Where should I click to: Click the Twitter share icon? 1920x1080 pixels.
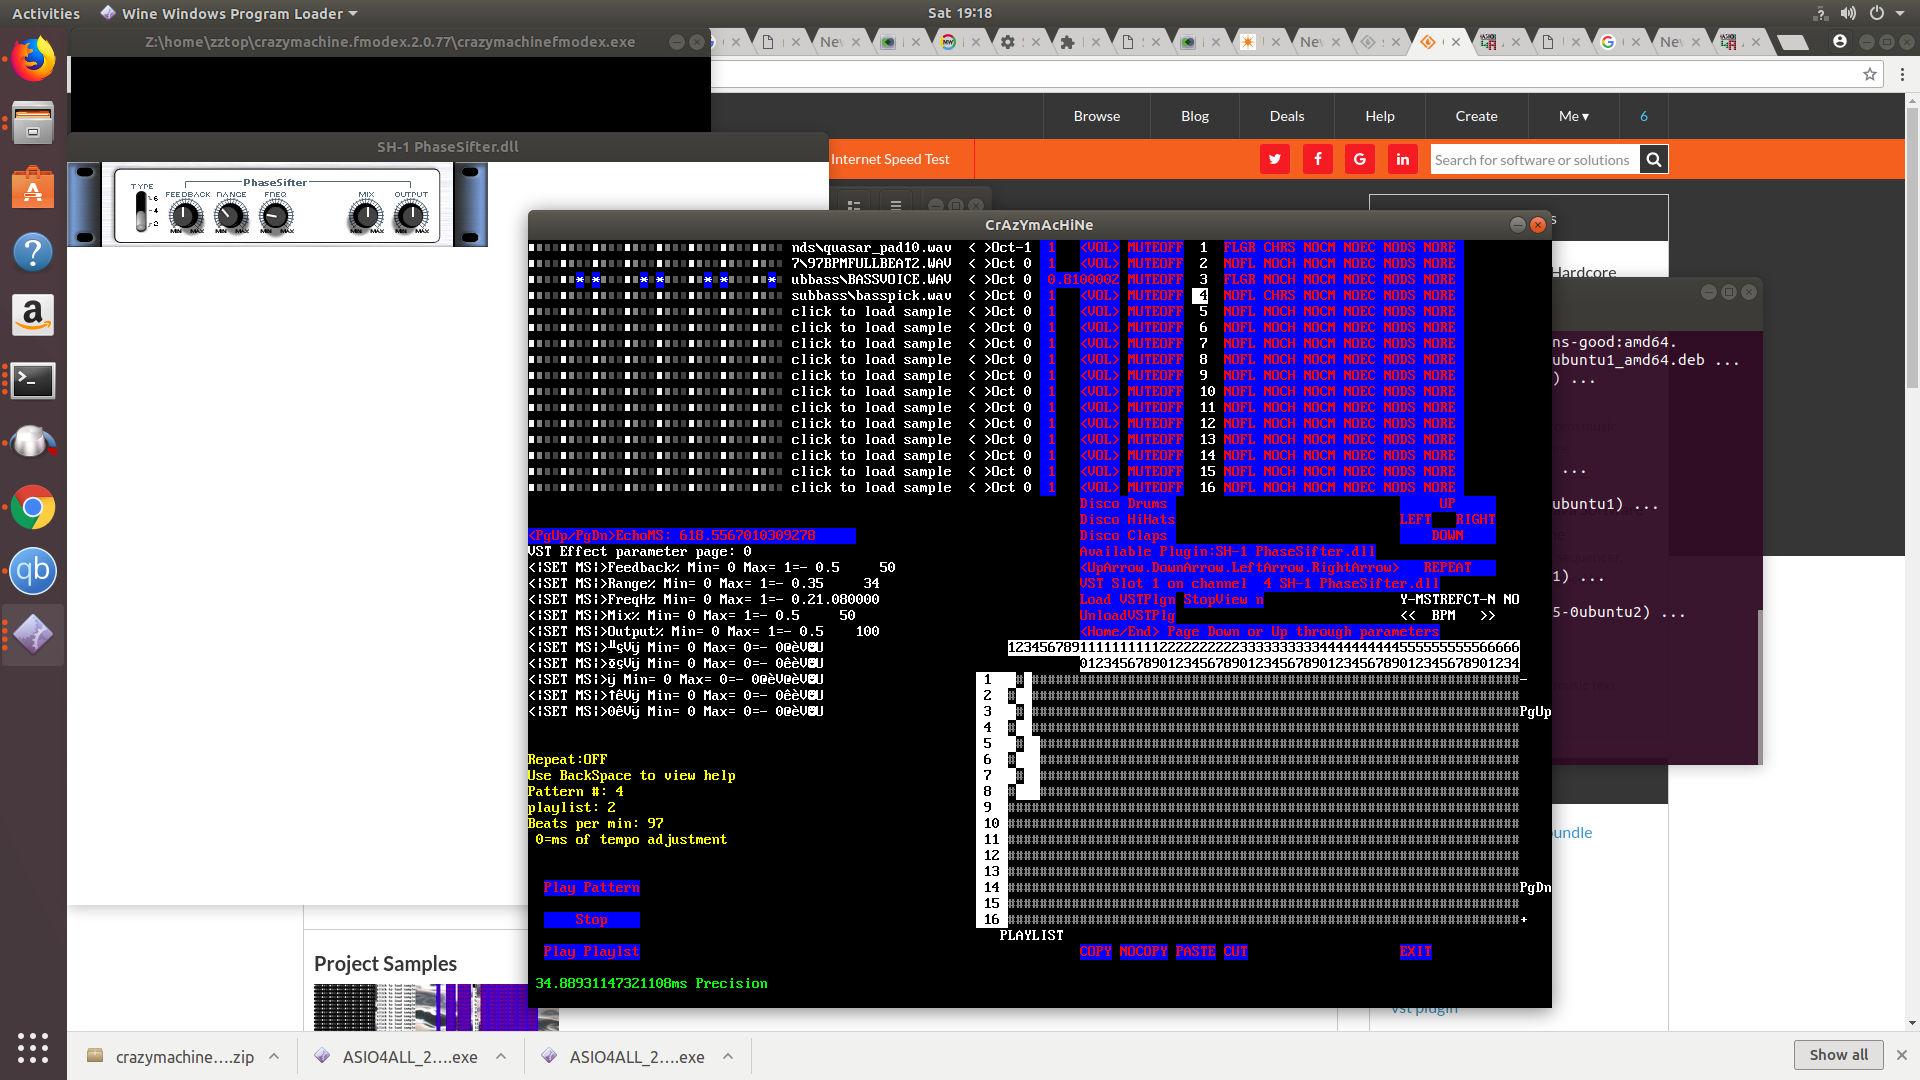(1274, 159)
